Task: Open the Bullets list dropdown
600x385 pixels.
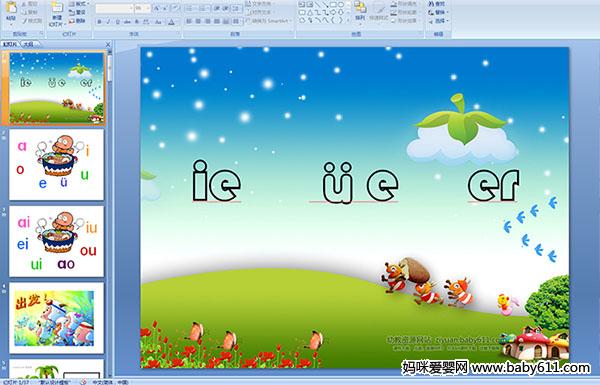Action: pyautogui.click(x=191, y=8)
